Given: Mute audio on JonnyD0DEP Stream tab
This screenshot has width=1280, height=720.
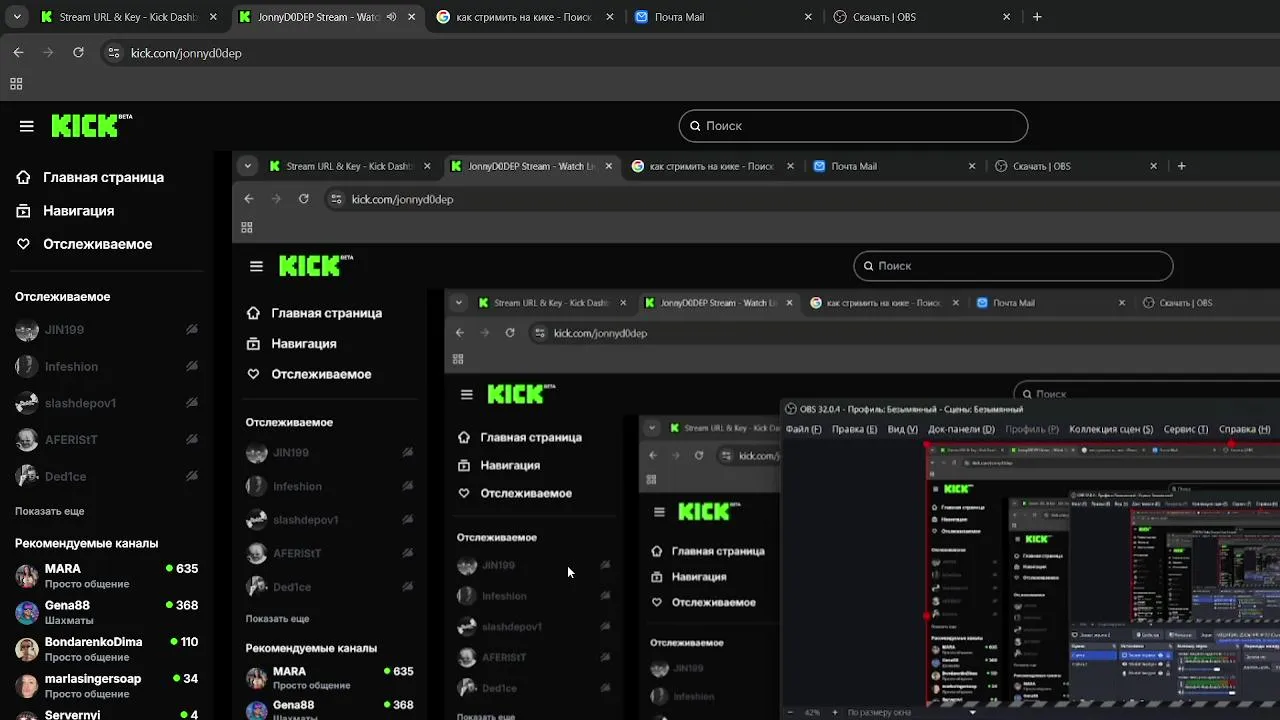Looking at the screenshot, I should pyautogui.click(x=392, y=17).
